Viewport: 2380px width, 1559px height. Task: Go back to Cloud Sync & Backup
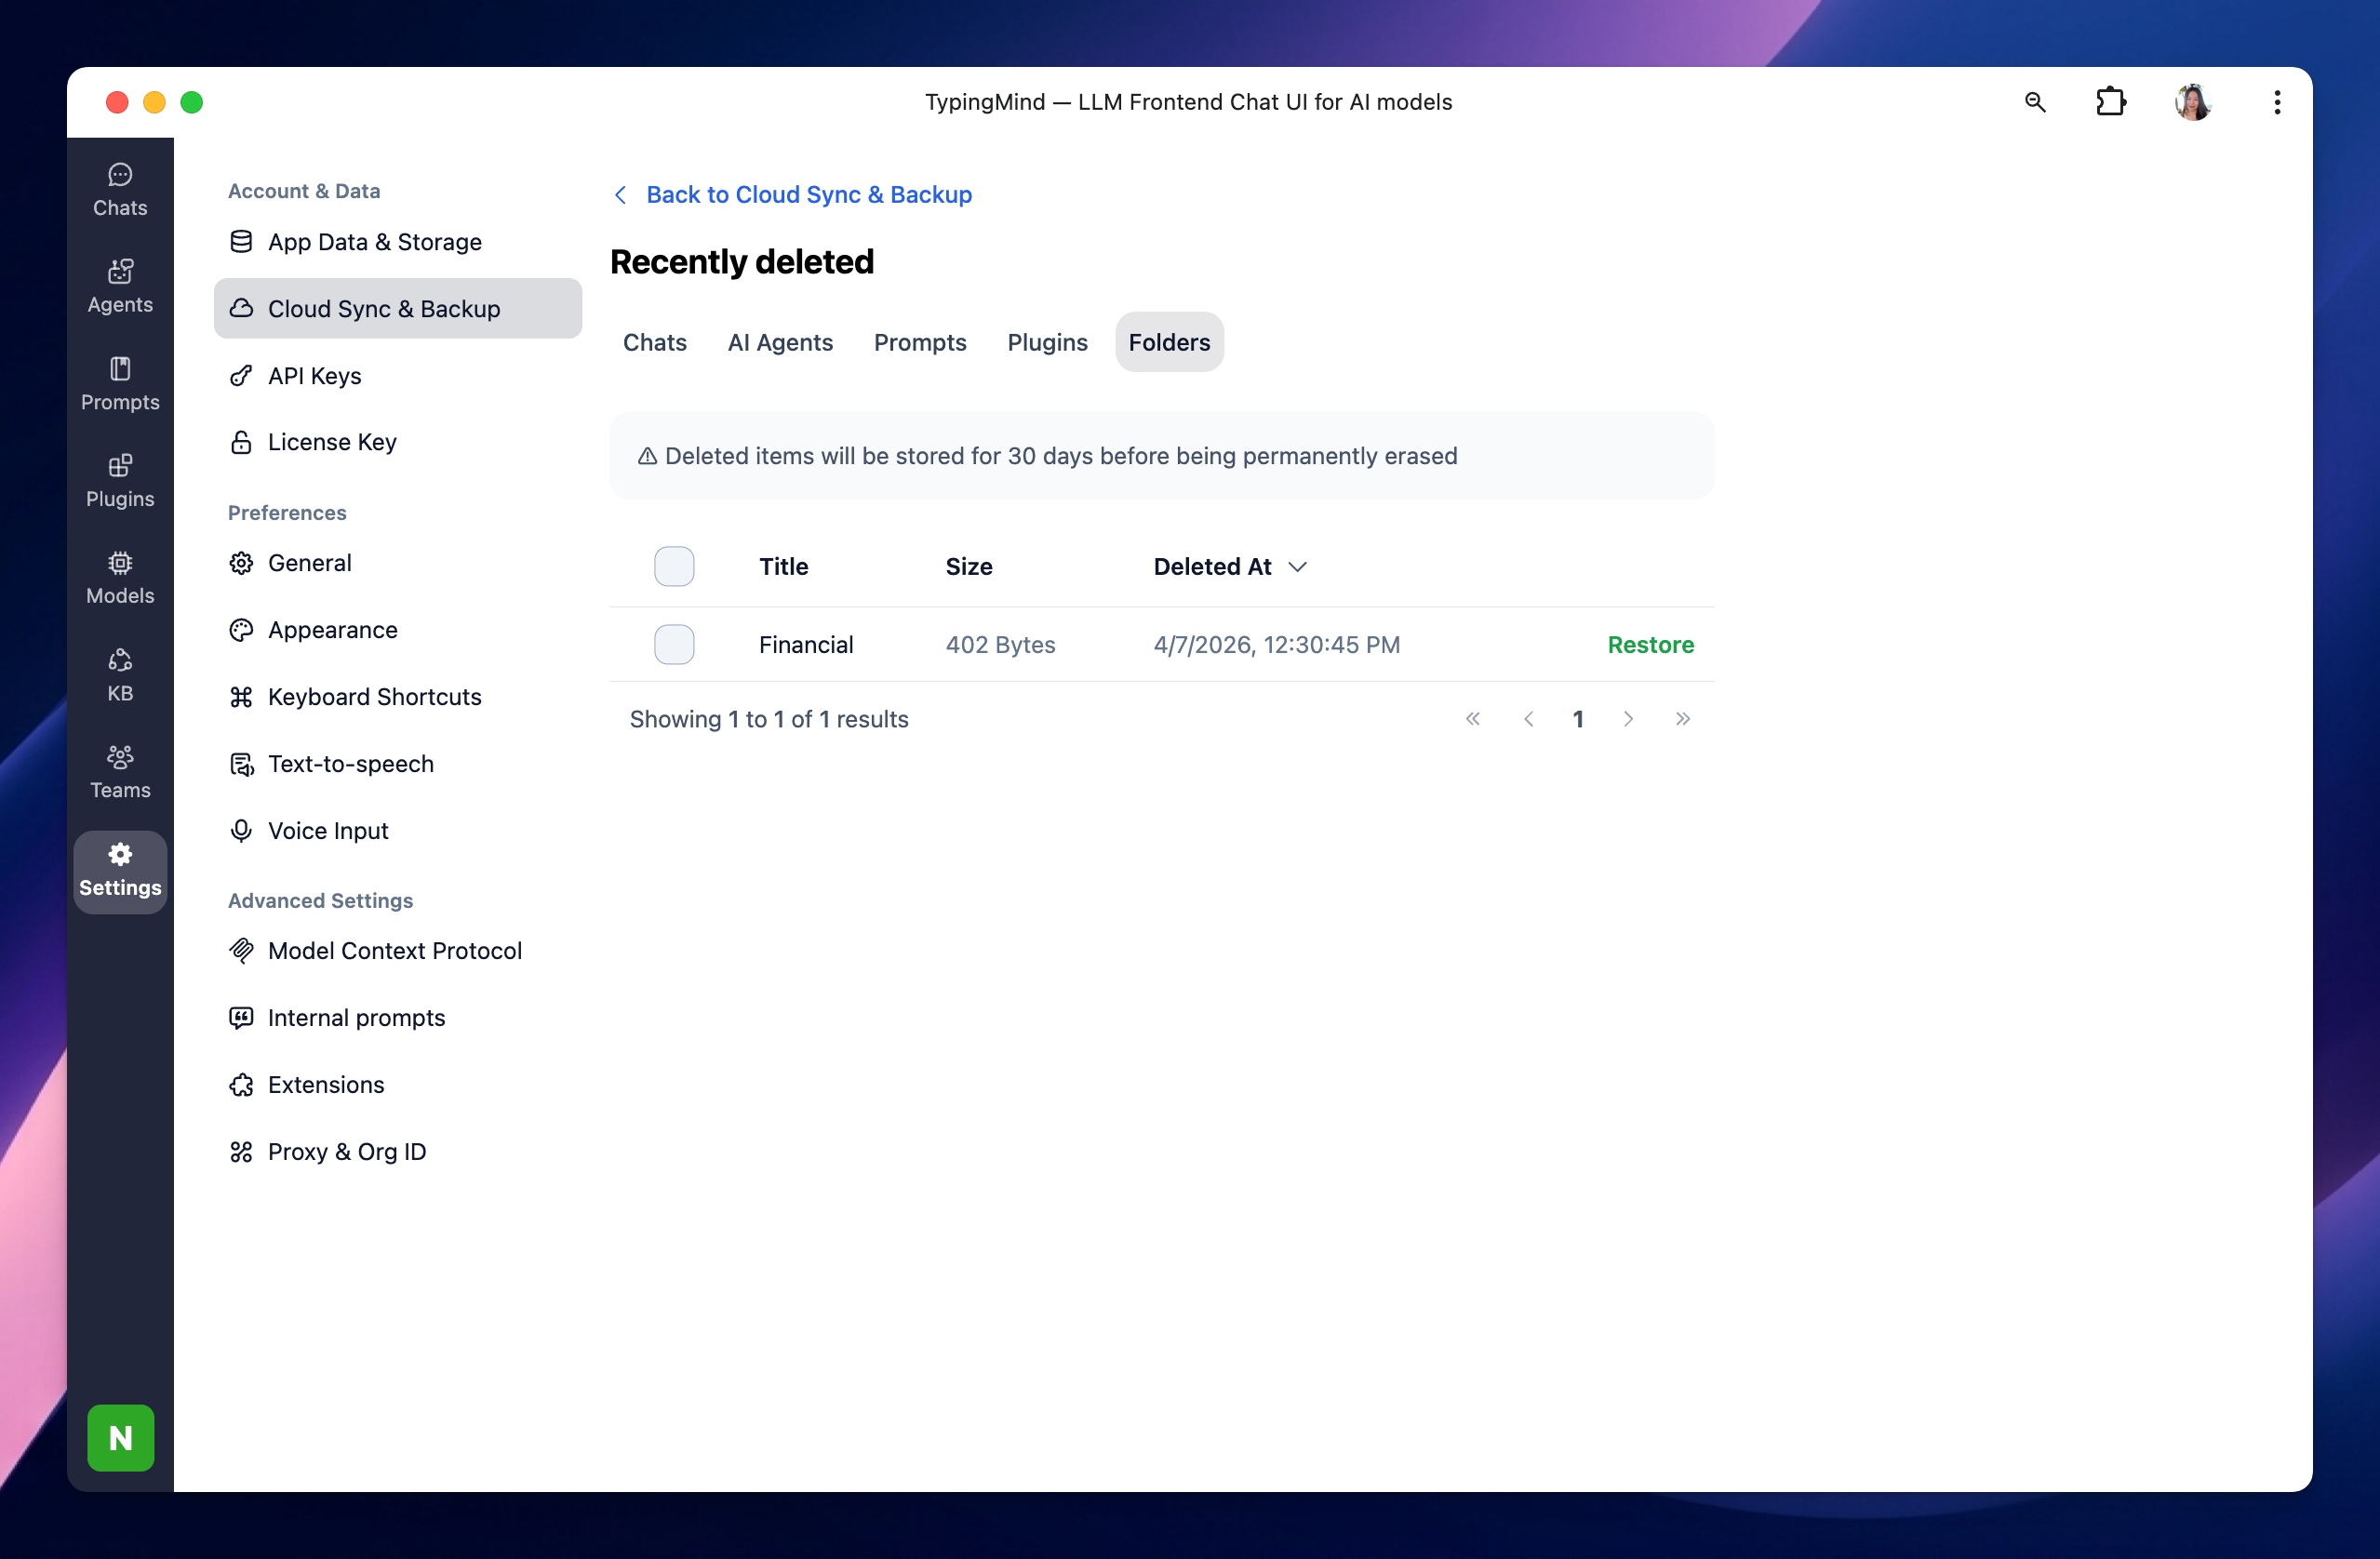tap(808, 194)
